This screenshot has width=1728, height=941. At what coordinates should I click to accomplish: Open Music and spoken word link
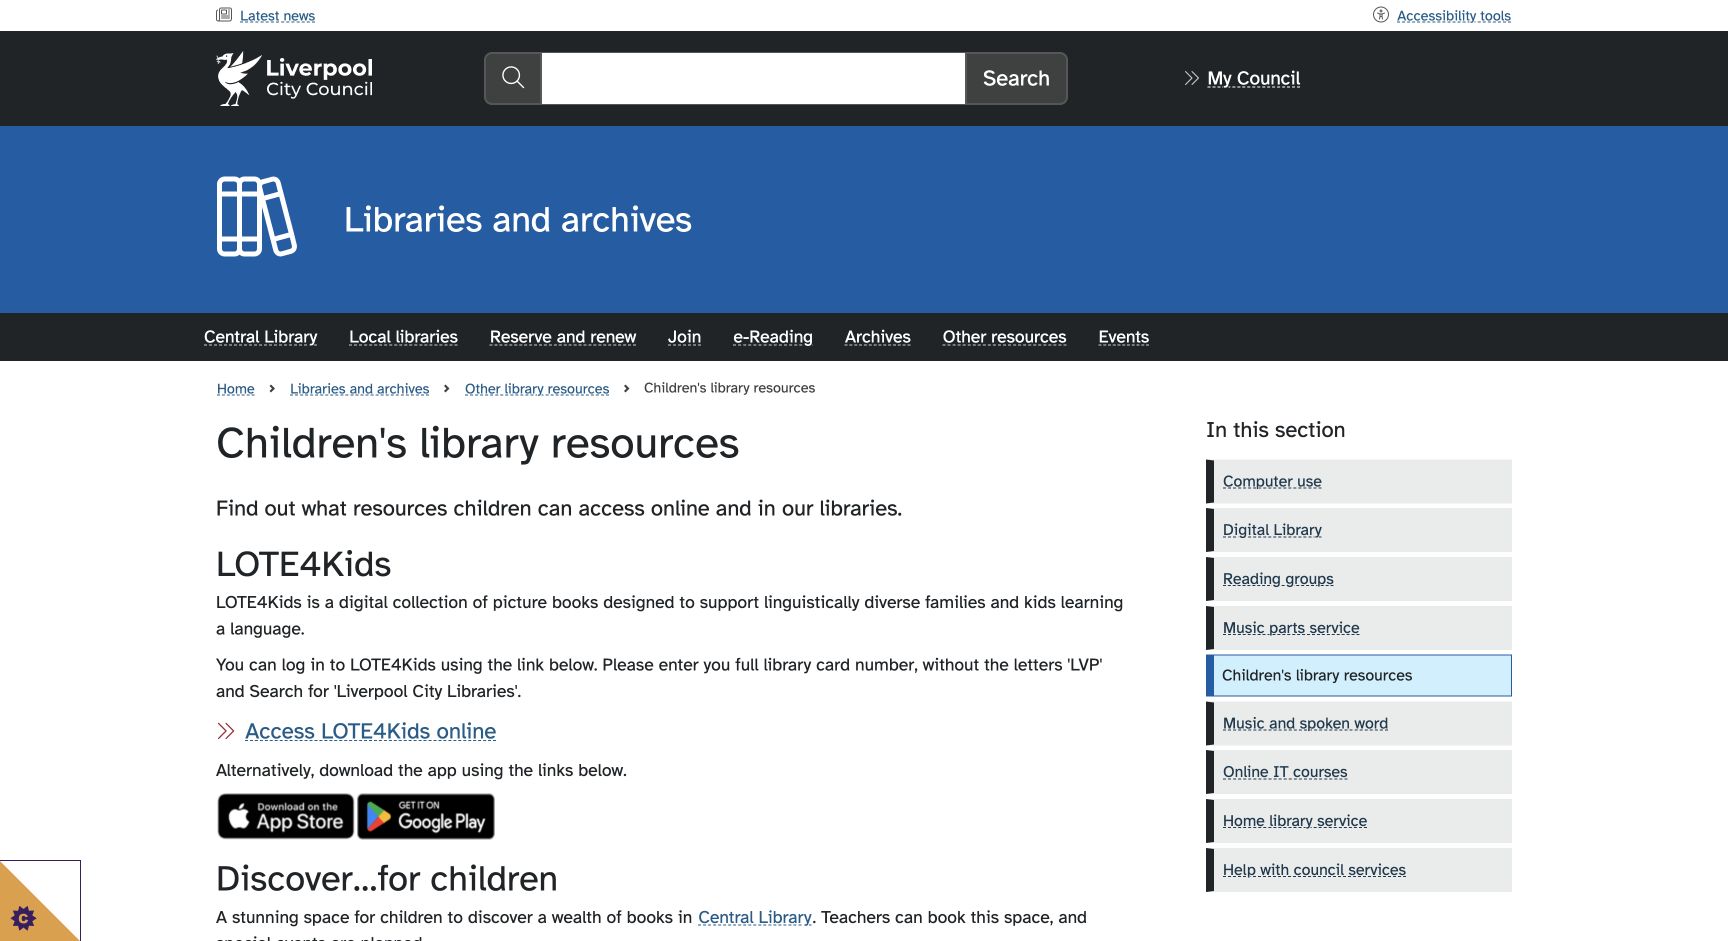point(1359,723)
